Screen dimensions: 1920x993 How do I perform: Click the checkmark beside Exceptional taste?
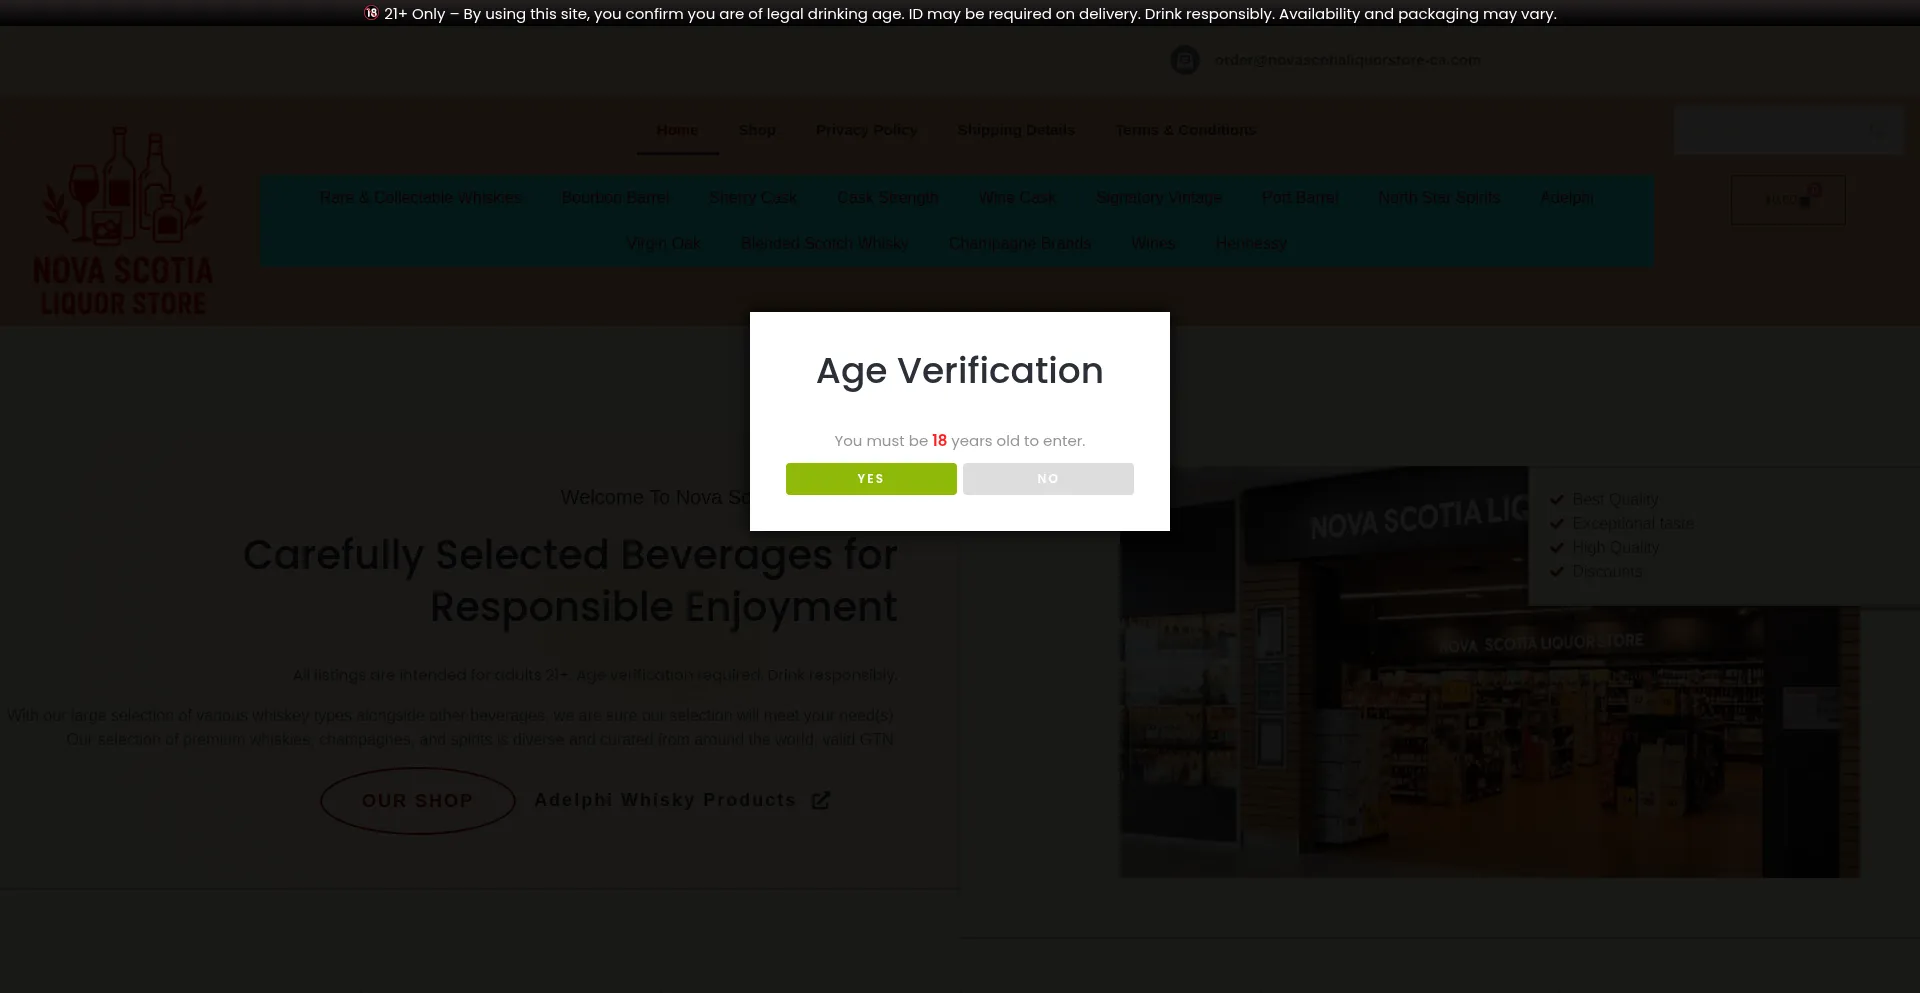click(x=1557, y=523)
